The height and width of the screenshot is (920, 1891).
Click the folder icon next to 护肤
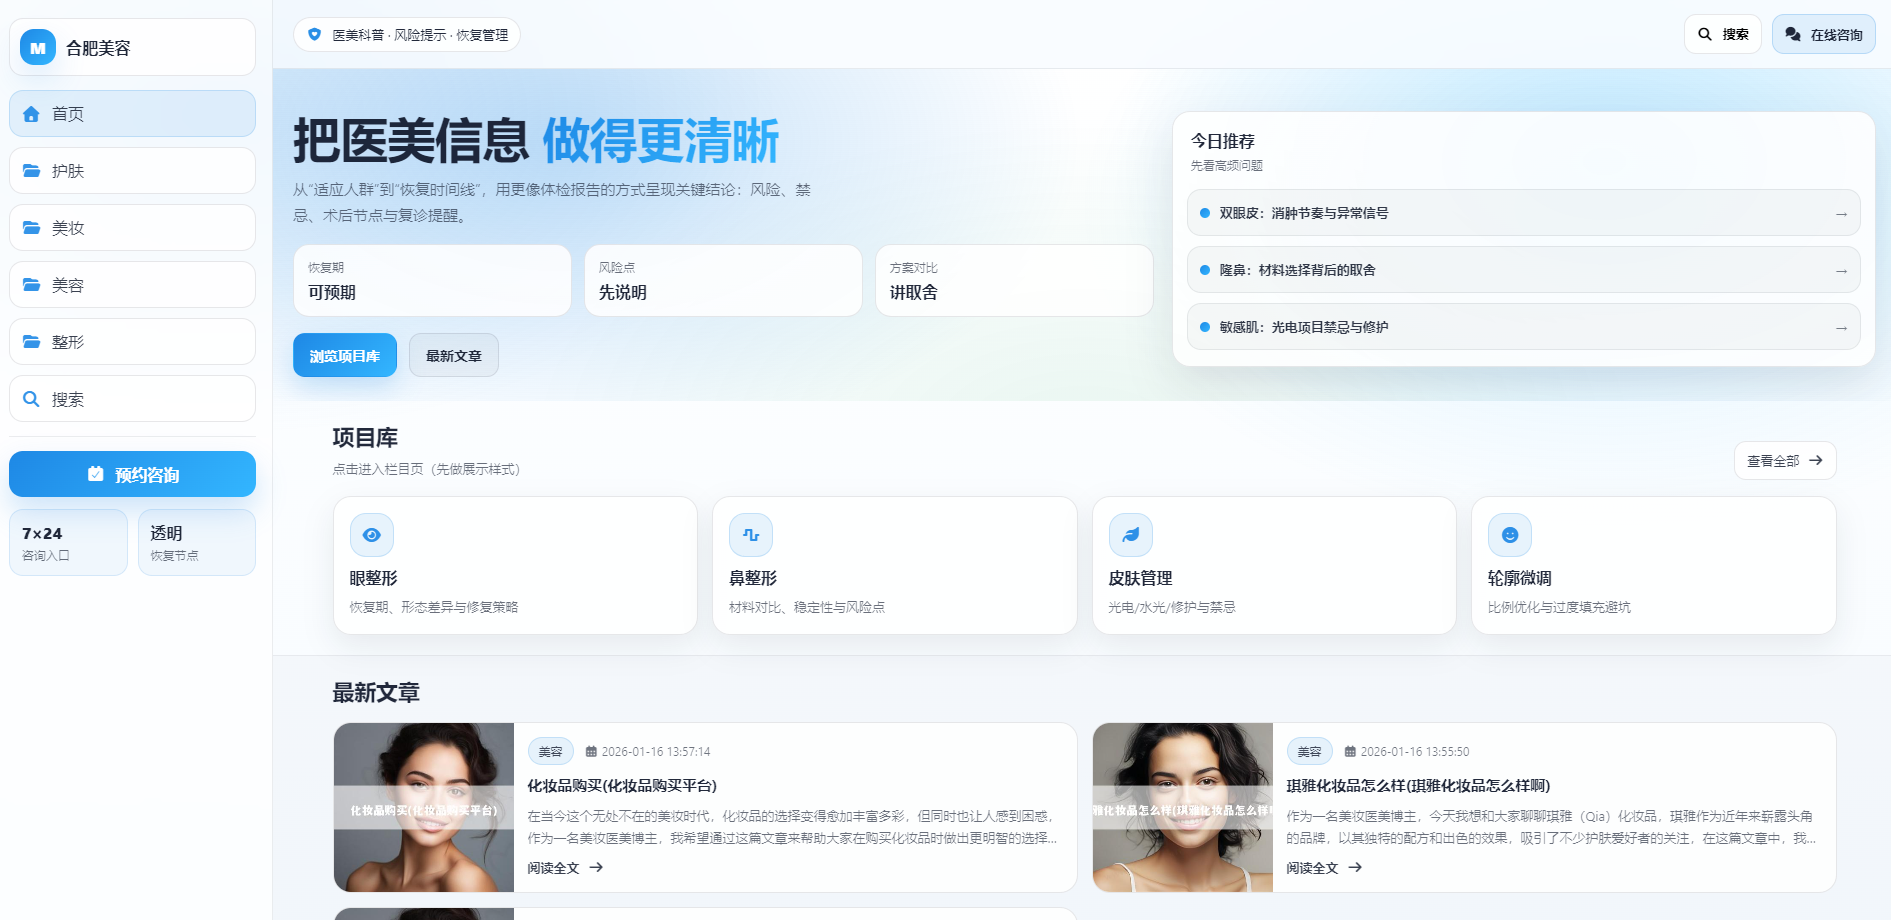coord(31,170)
